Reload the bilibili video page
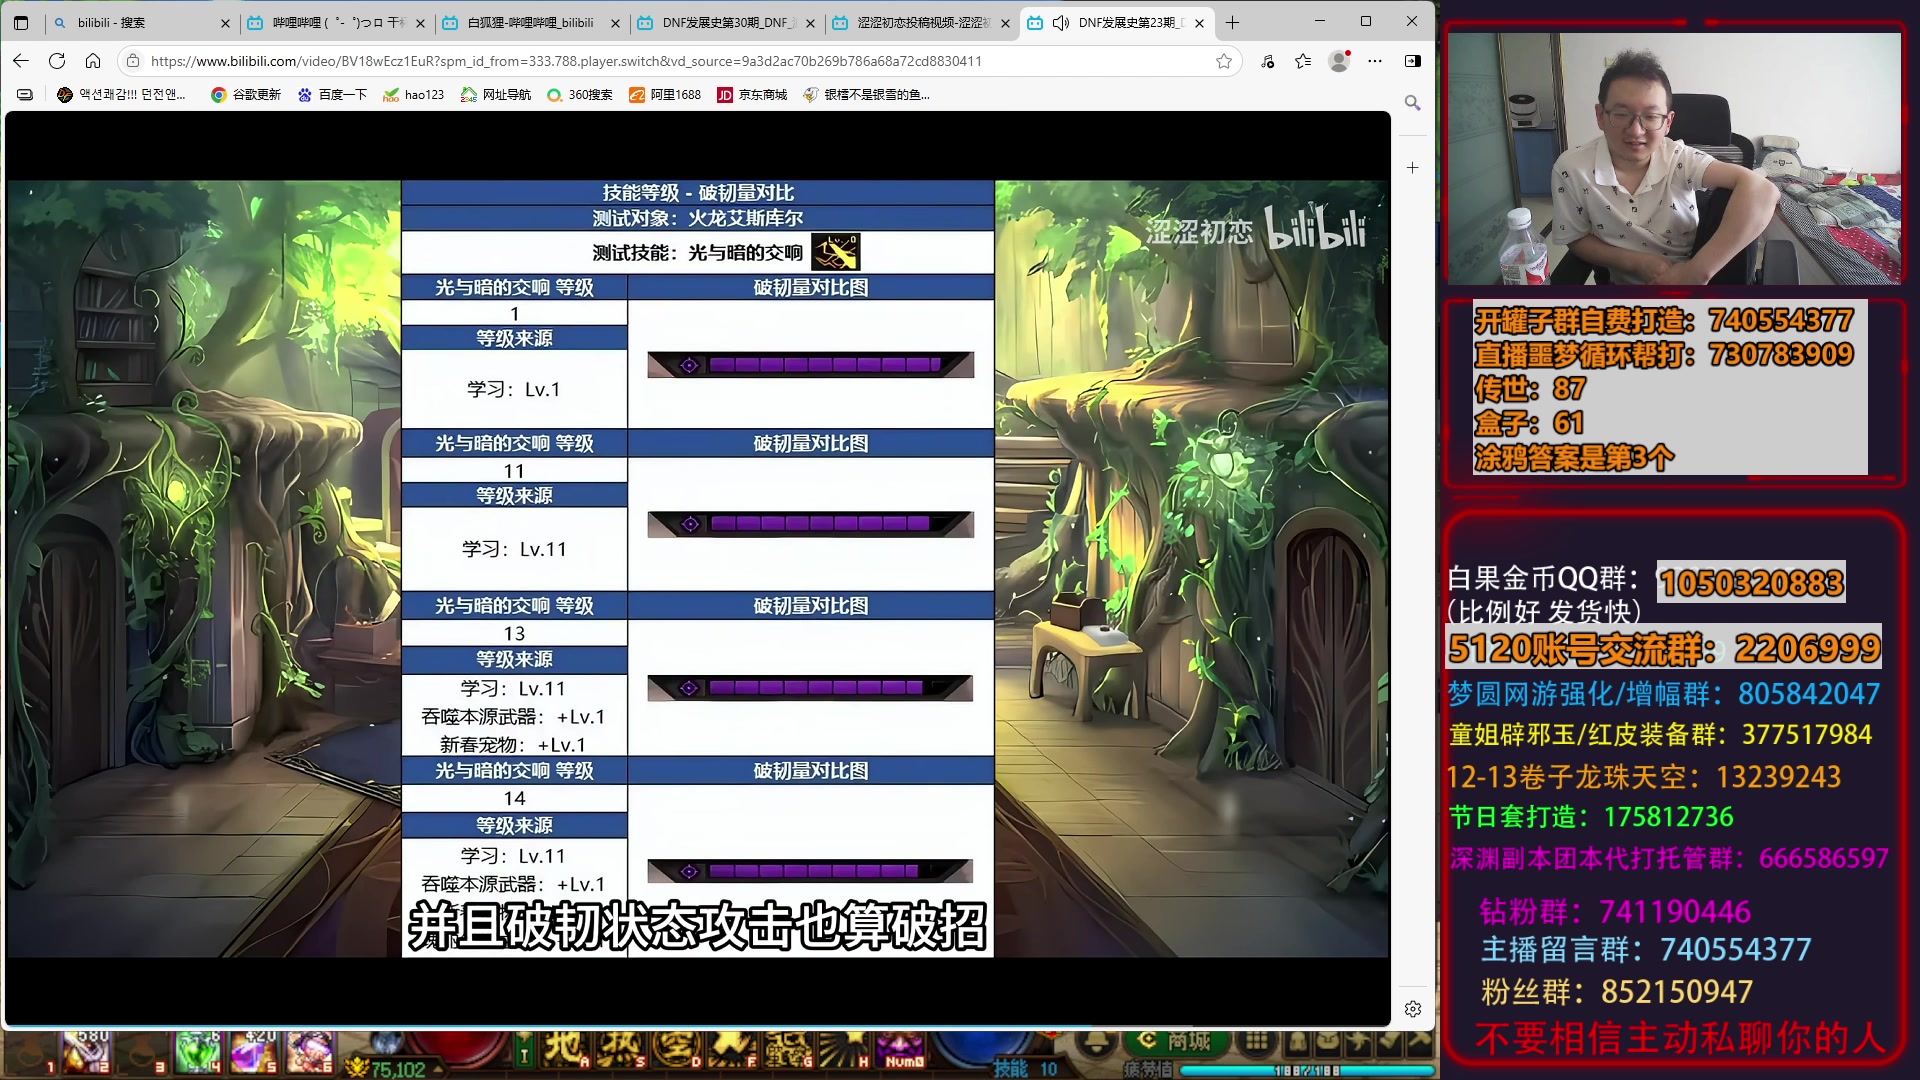The width and height of the screenshot is (1920, 1080). [x=57, y=61]
